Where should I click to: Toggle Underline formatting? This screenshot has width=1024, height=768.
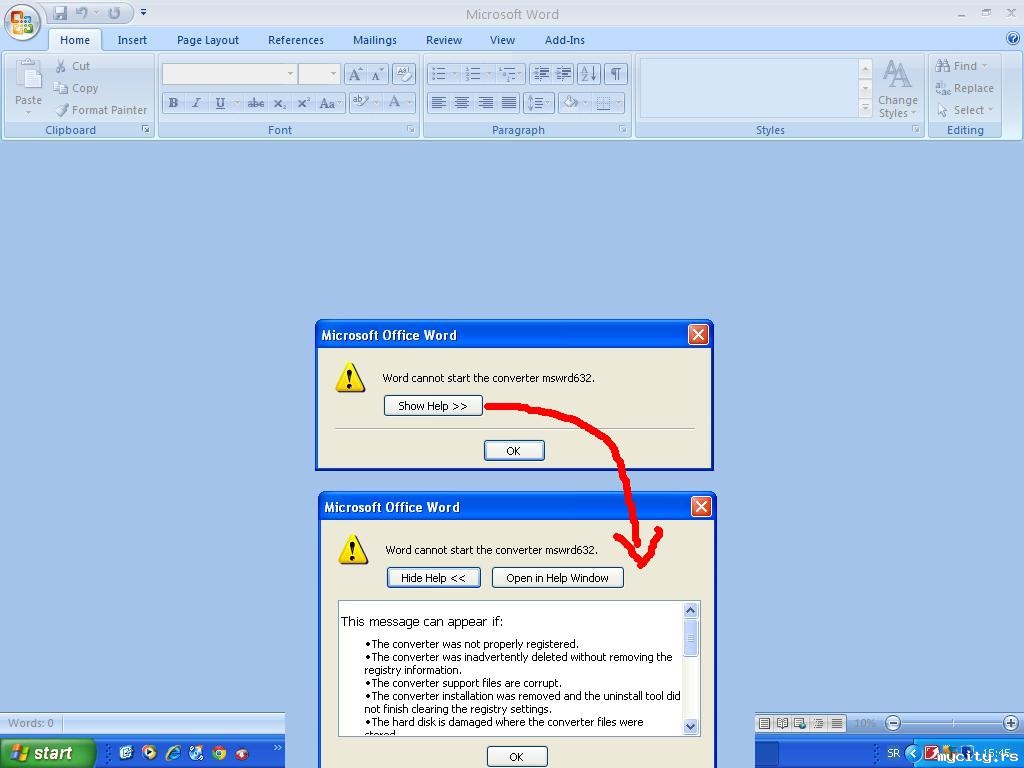click(x=220, y=103)
